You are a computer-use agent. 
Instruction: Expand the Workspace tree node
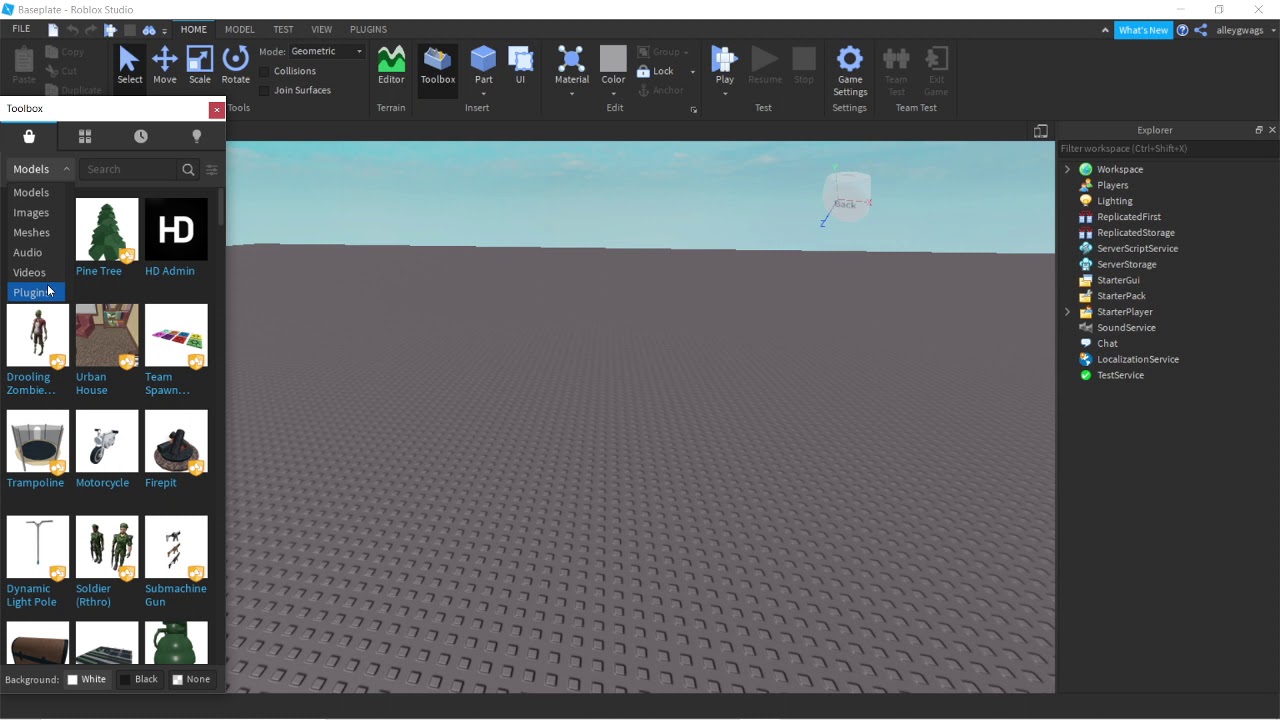[x=1067, y=169]
